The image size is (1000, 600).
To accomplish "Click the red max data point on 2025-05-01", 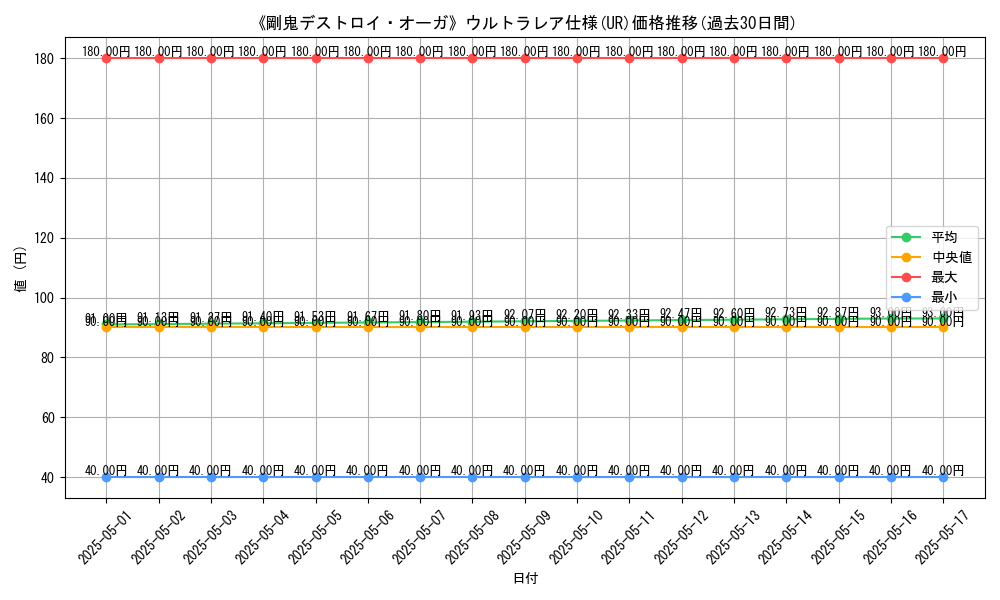I will tap(107, 59).
